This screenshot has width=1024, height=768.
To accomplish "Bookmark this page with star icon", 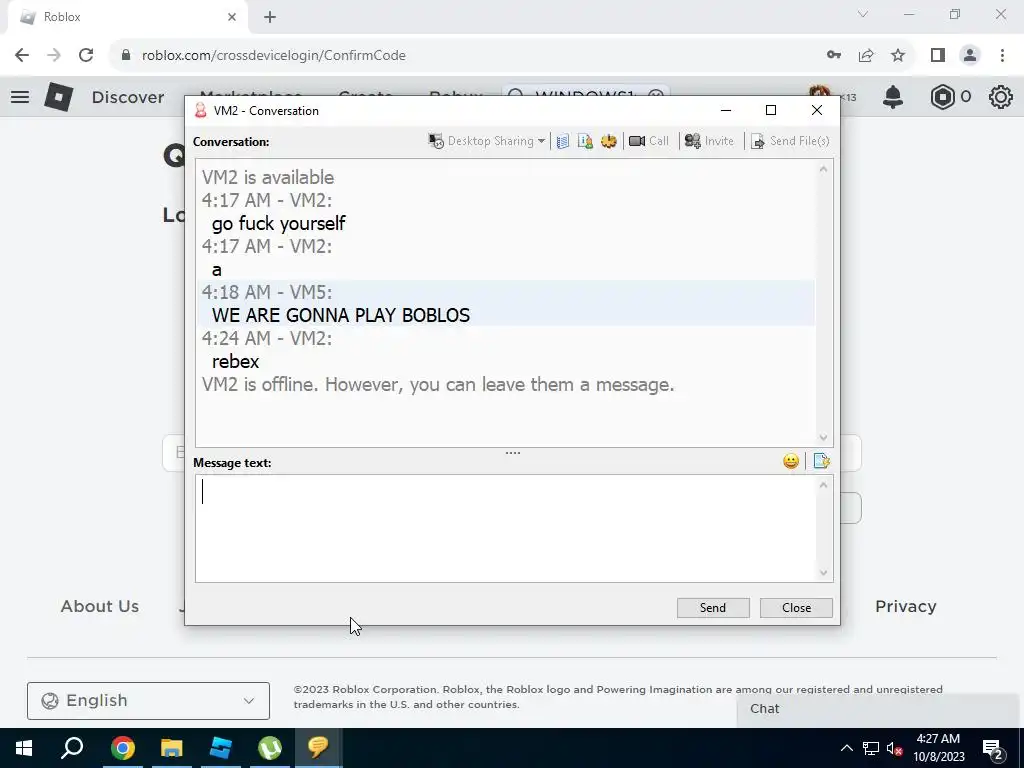I will coord(898,56).
